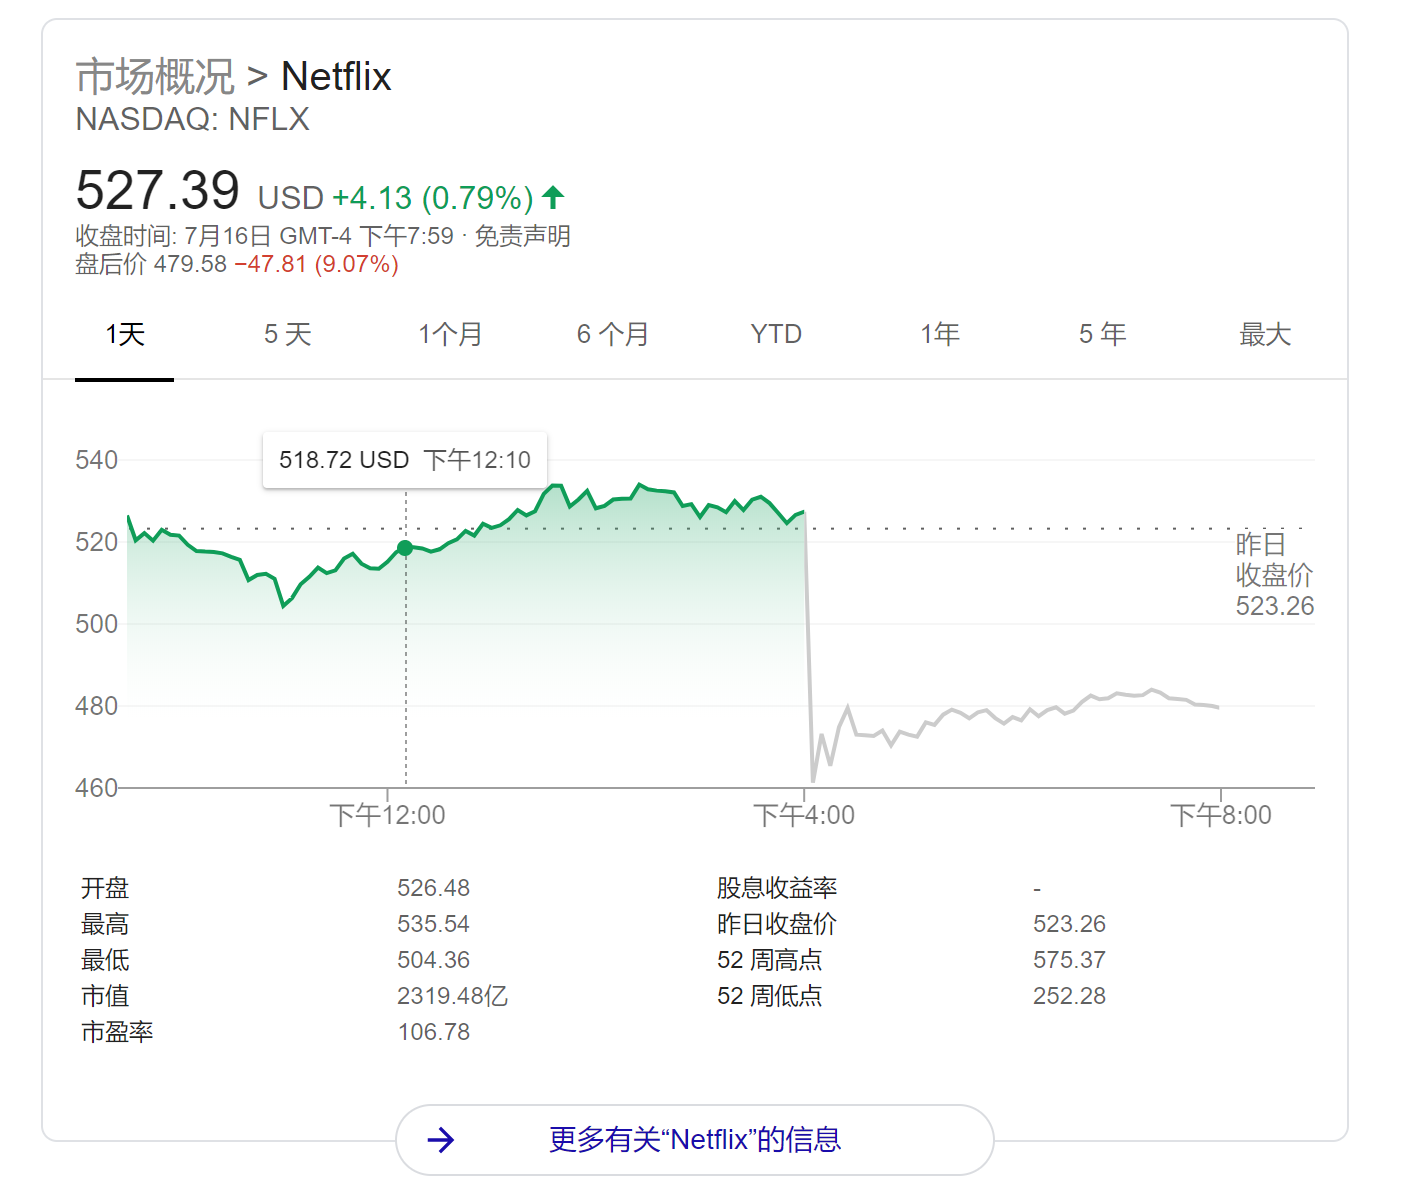1413x1194 pixels.
Task: Click the arrow icon beside the Netflix info link
Action: click(441, 1140)
